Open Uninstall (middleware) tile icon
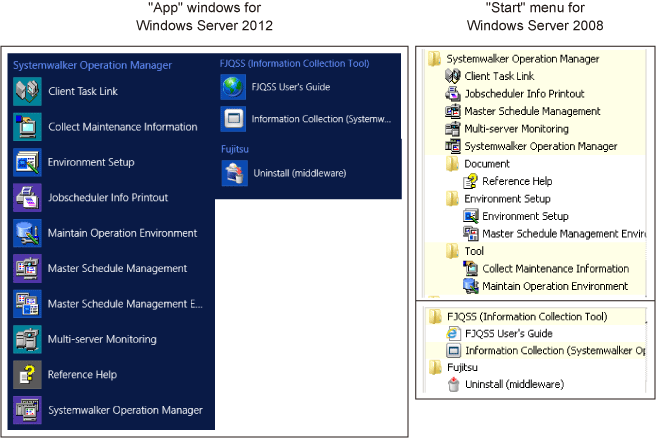The width and height of the screenshot is (656, 438). tap(235, 173)
